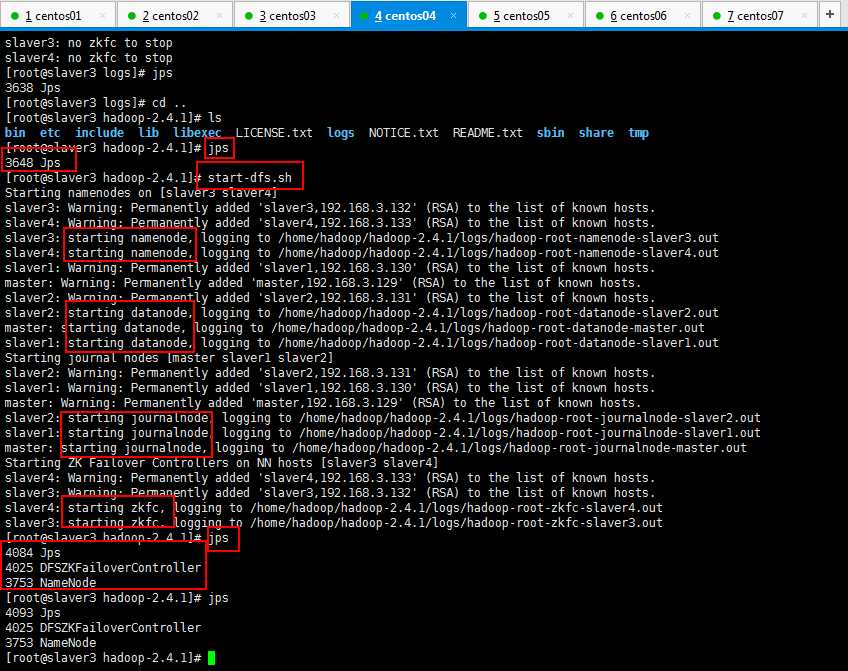Close the centos06 tab with its X

(x=687, y=16)
